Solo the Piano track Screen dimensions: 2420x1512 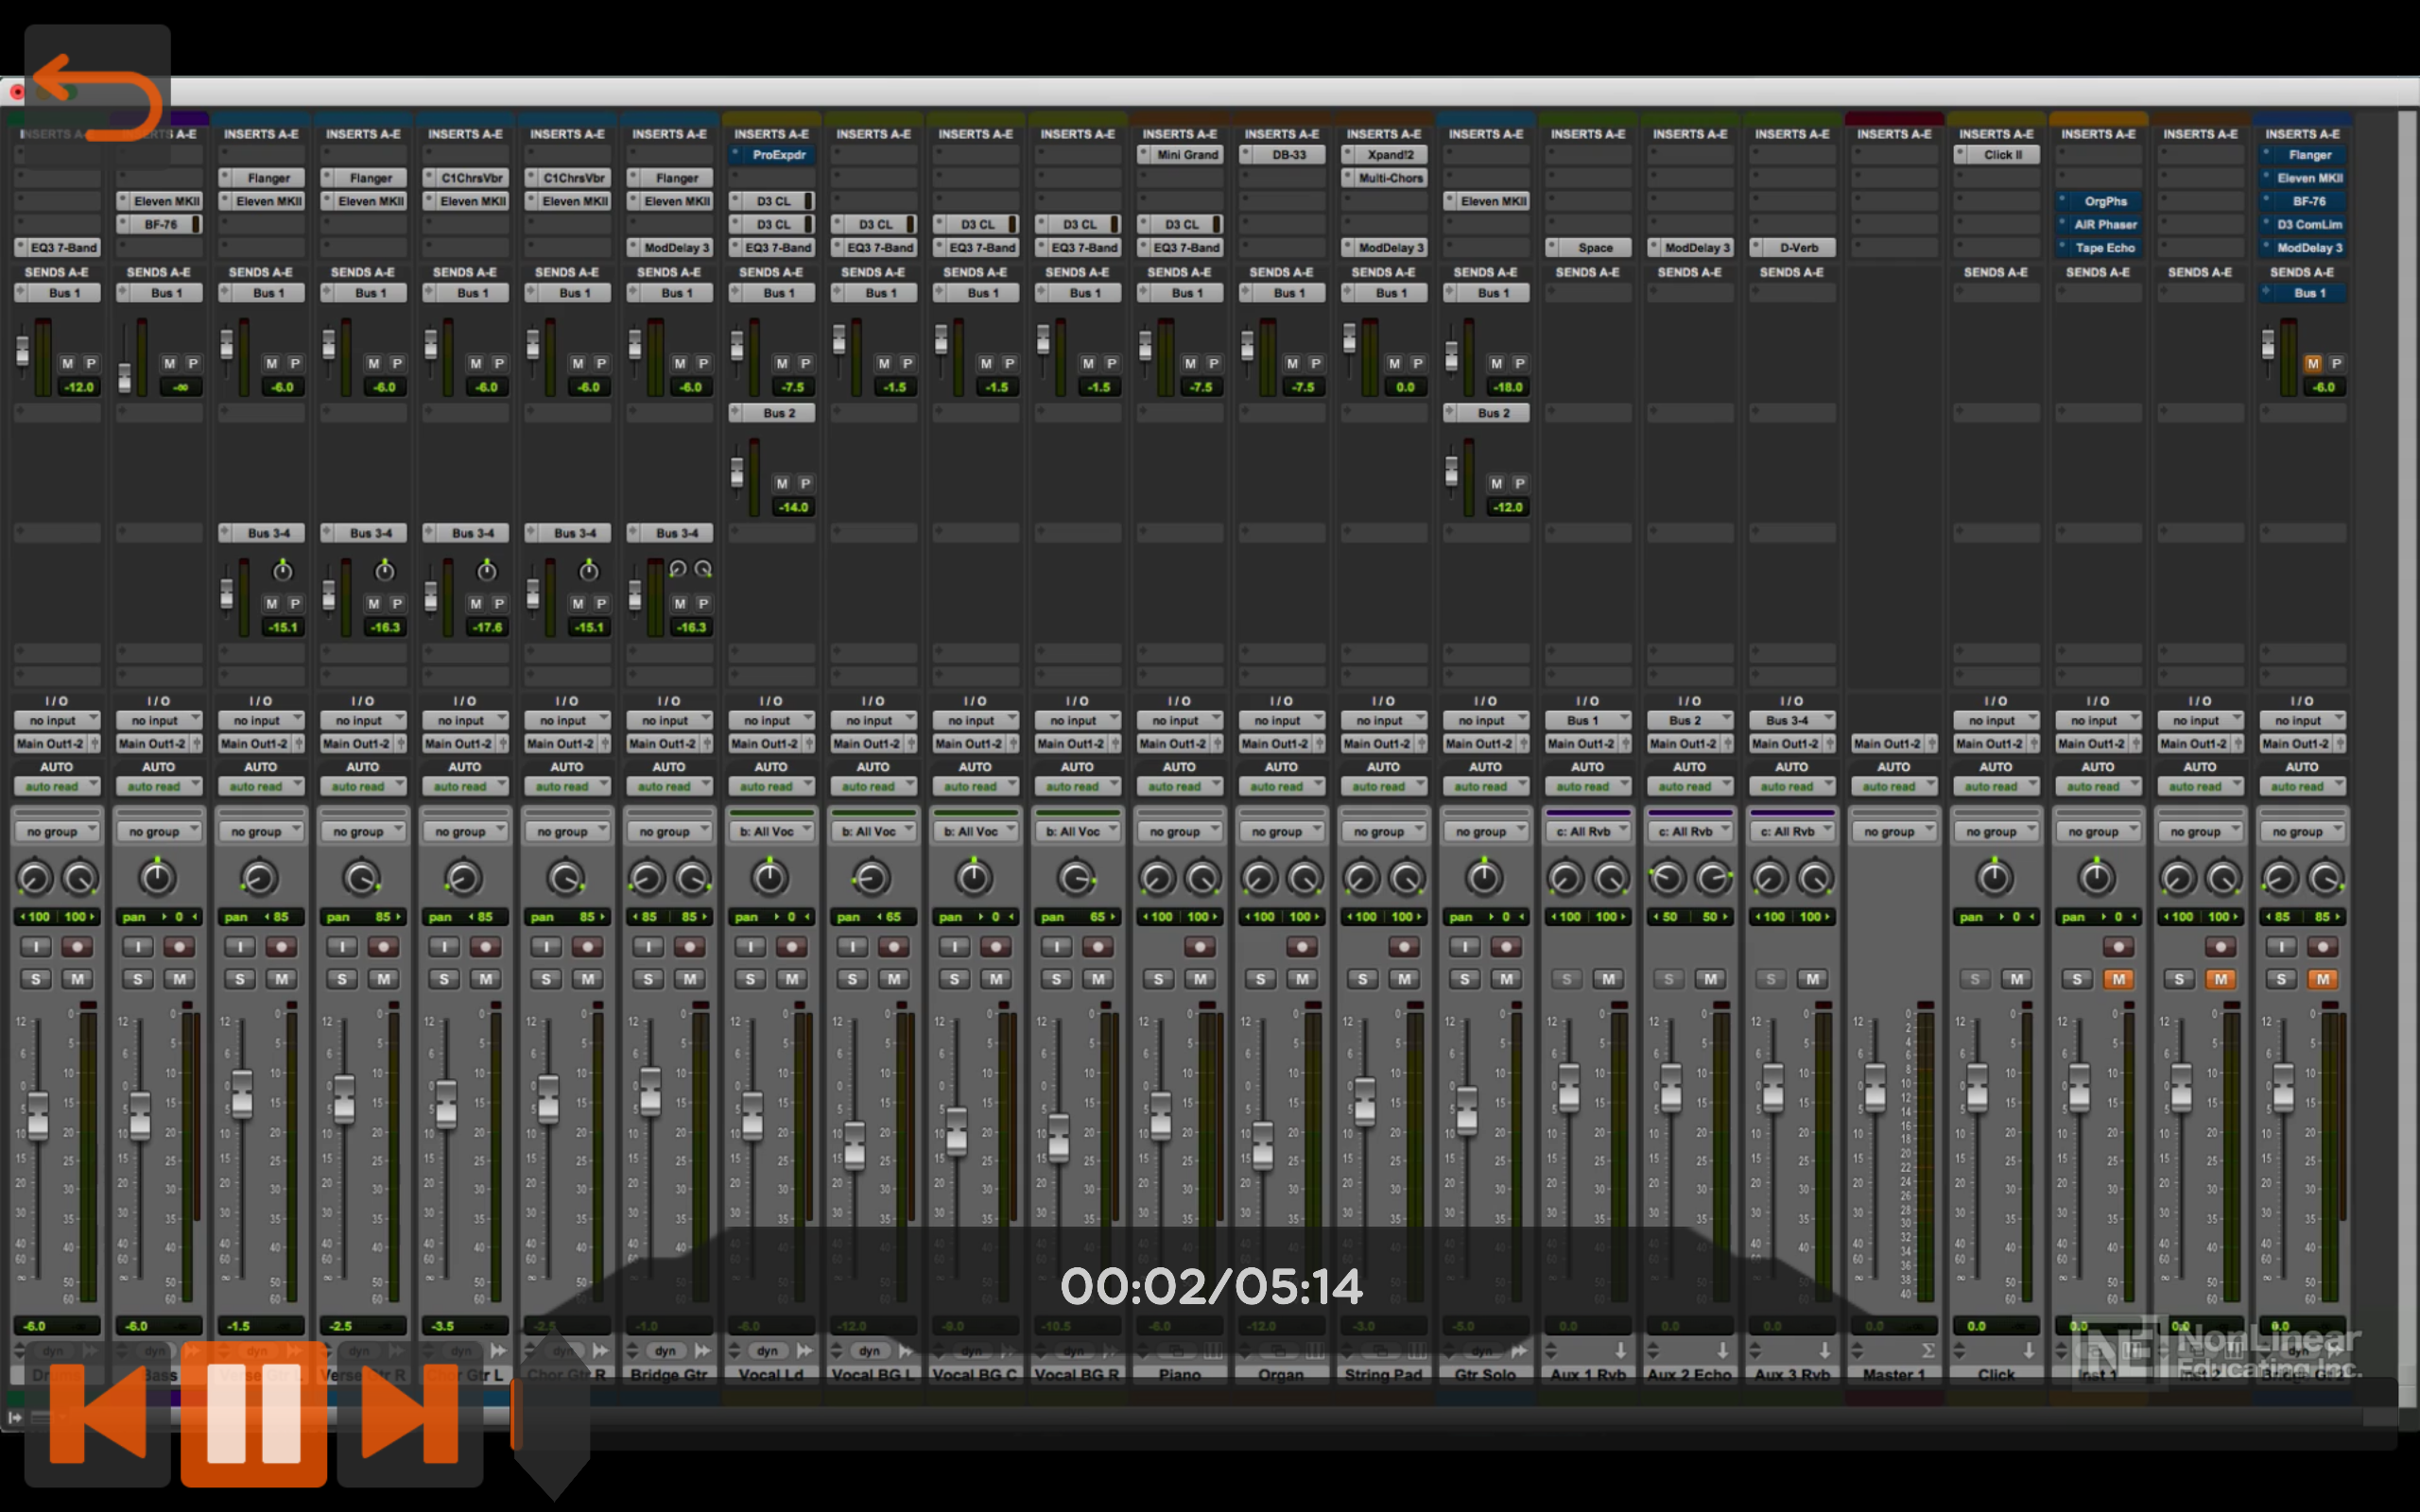[1158, 979]
